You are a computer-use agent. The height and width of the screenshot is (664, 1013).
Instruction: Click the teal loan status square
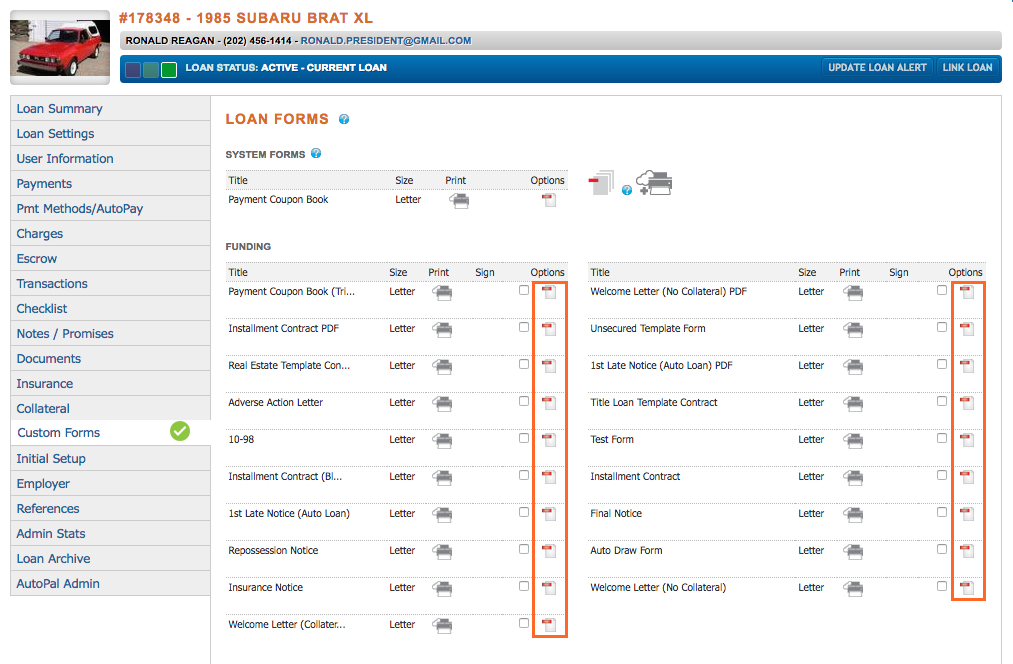pyautogui.click(x=151, y=70)
